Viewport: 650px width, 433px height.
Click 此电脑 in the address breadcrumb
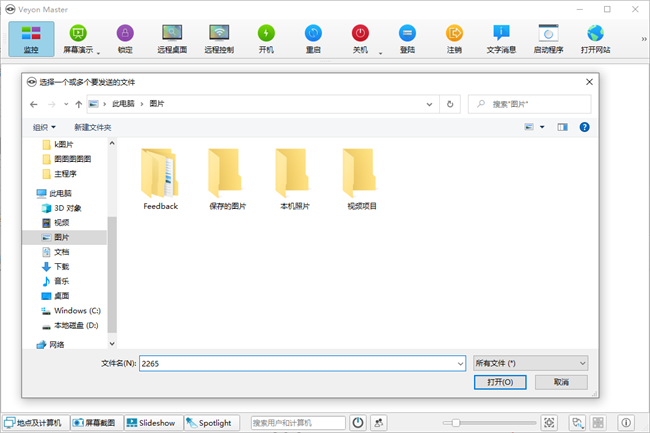[123, 104]
